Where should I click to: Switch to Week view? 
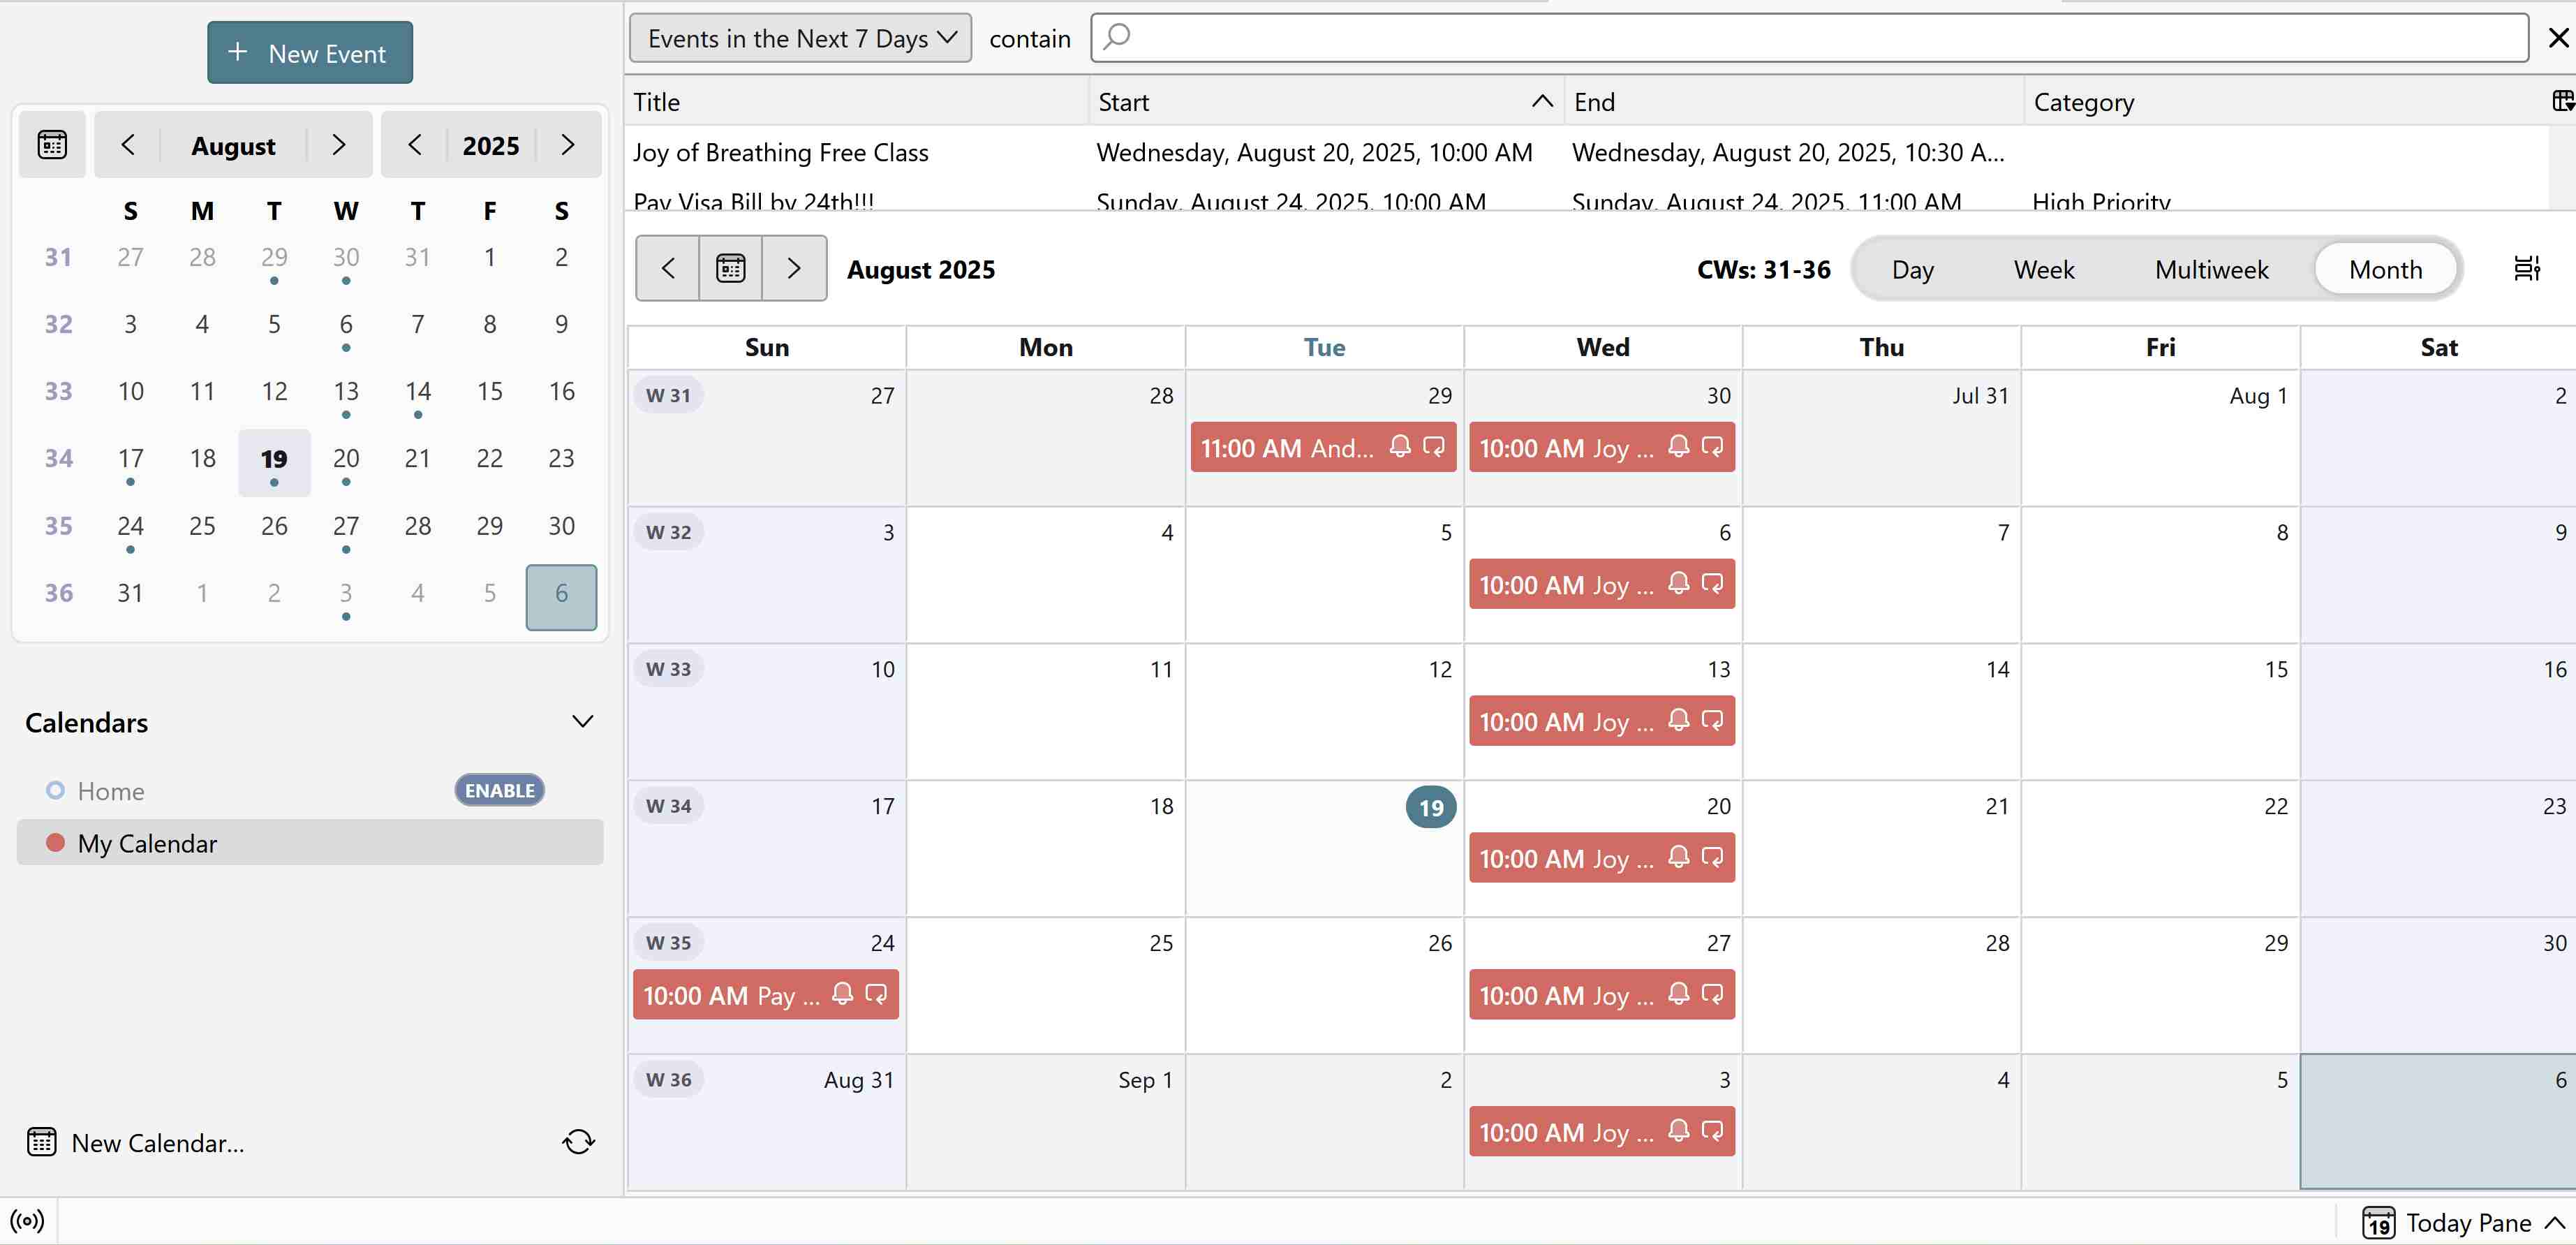coord(2043,269)
